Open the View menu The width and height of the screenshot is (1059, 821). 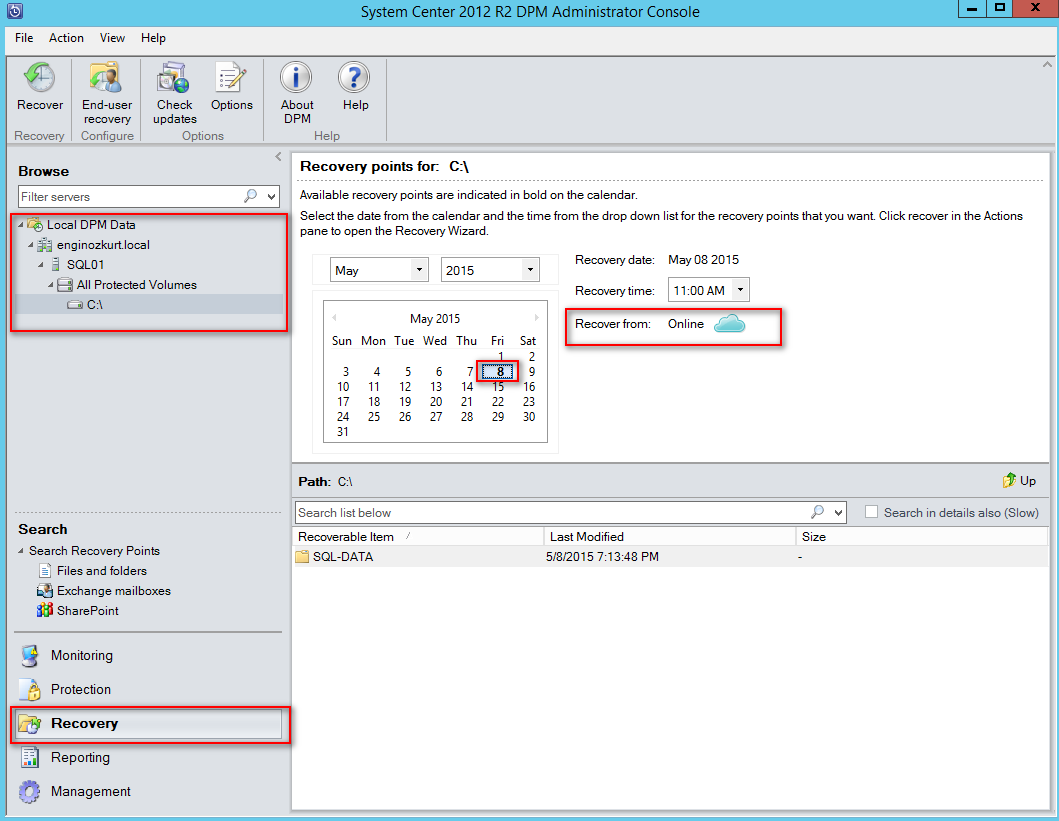[112, 38]
